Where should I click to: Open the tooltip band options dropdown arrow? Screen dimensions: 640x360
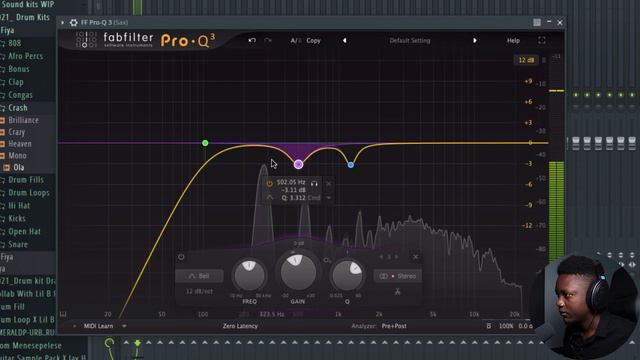point(329,198)
